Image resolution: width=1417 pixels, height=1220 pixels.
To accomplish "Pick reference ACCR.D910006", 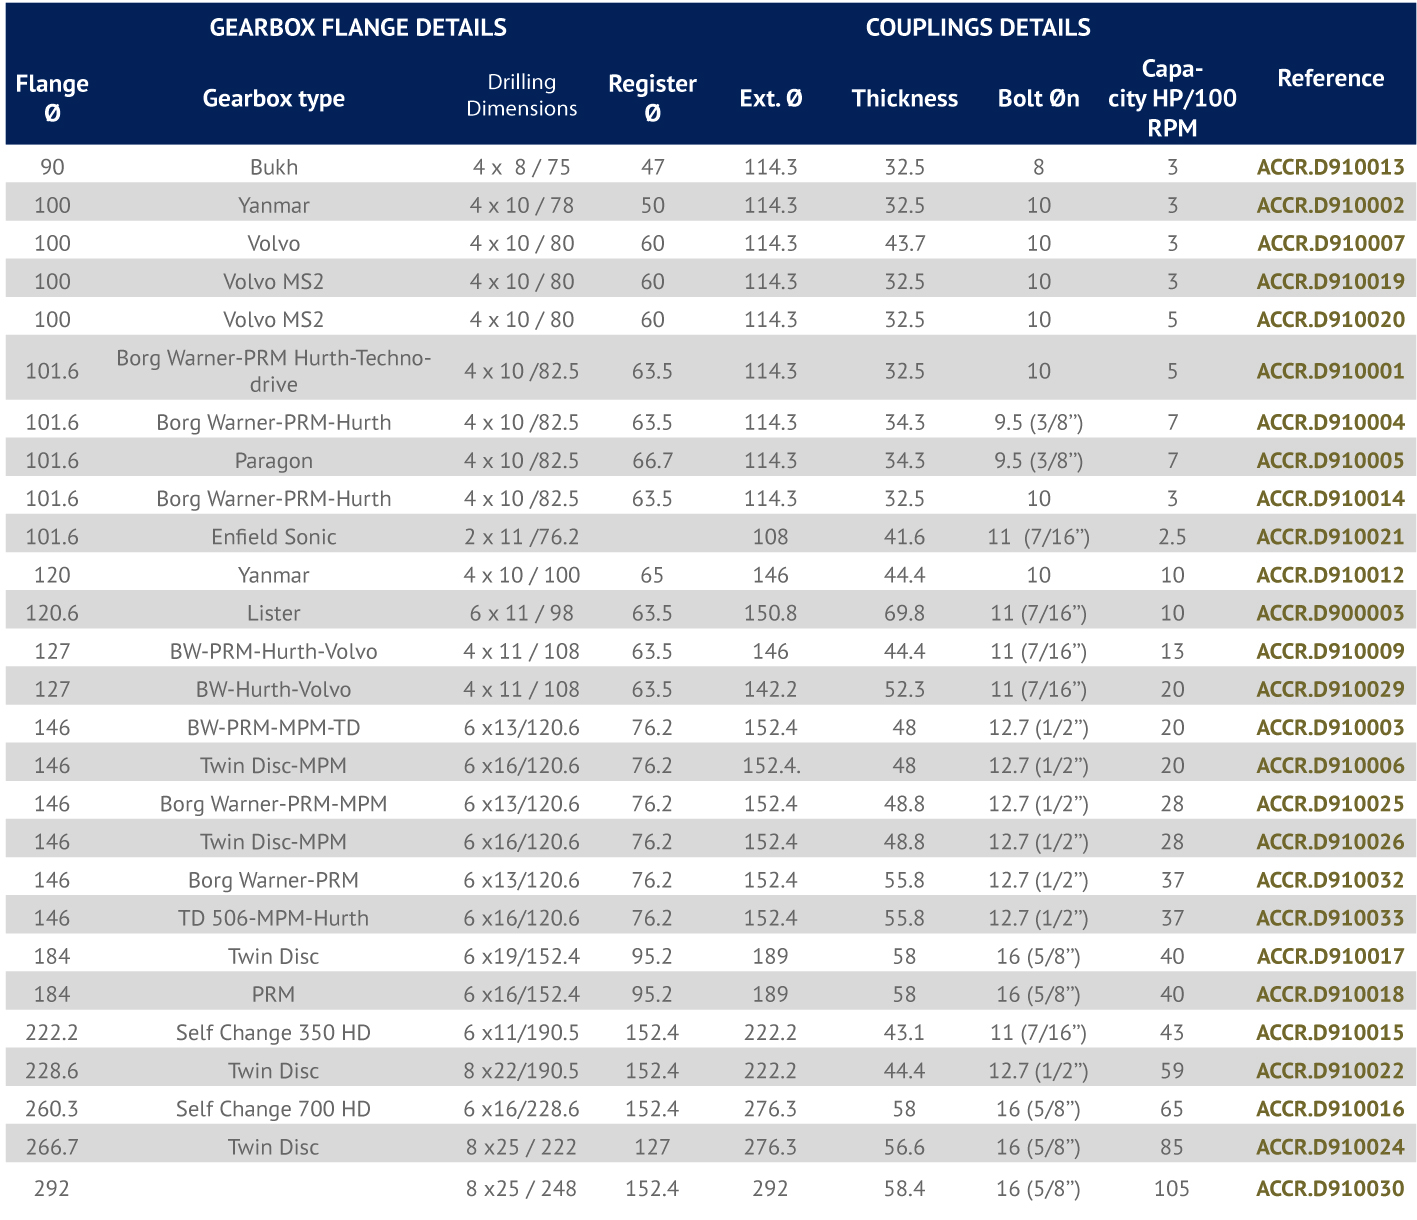I will tap(1331, 765).
